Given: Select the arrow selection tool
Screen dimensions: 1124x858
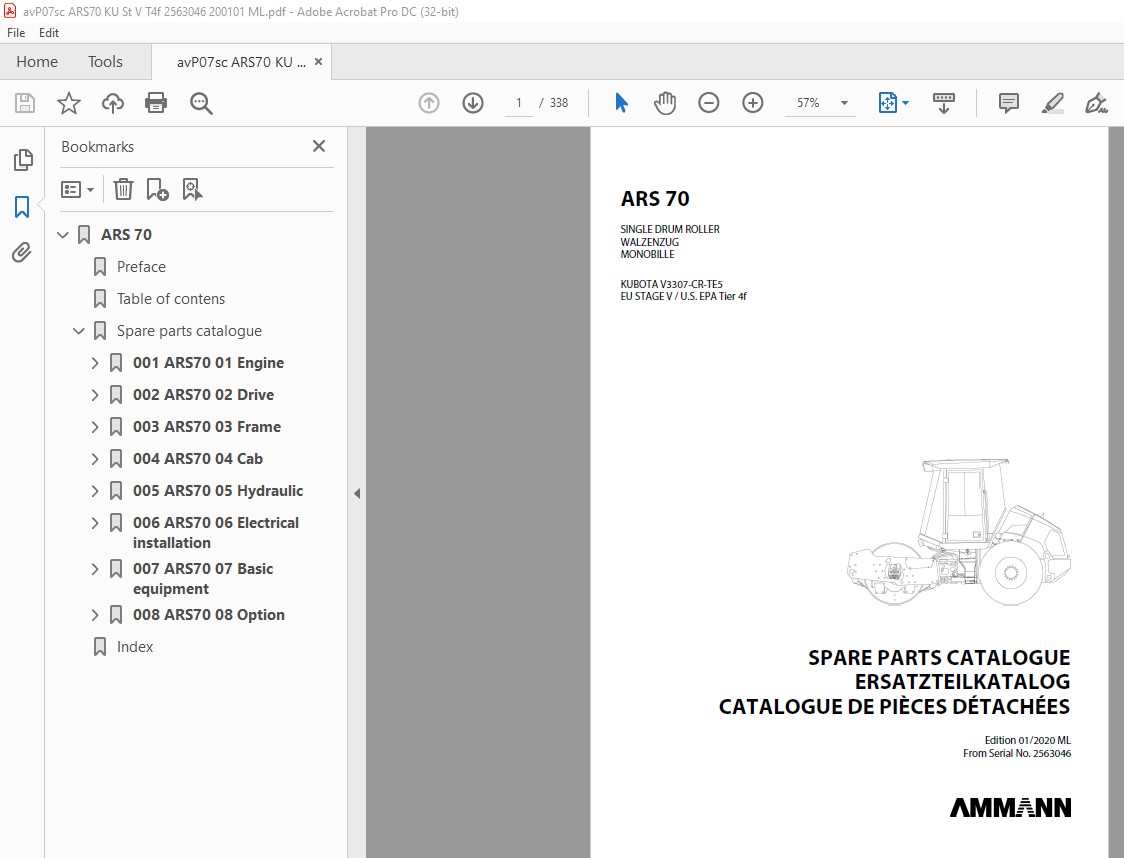Looking at the screenshot, I should pos(621,103).
